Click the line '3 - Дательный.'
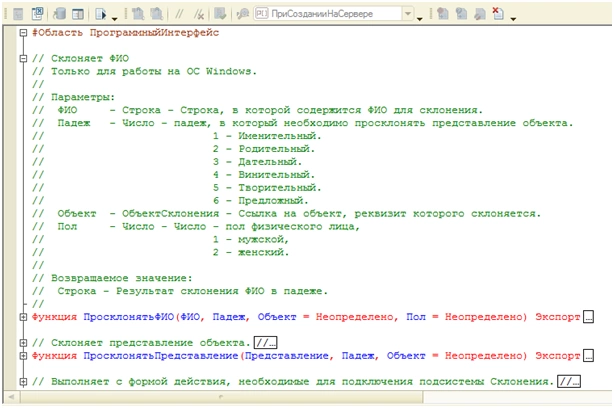The image size is (614, 408). tap(257, 162)
